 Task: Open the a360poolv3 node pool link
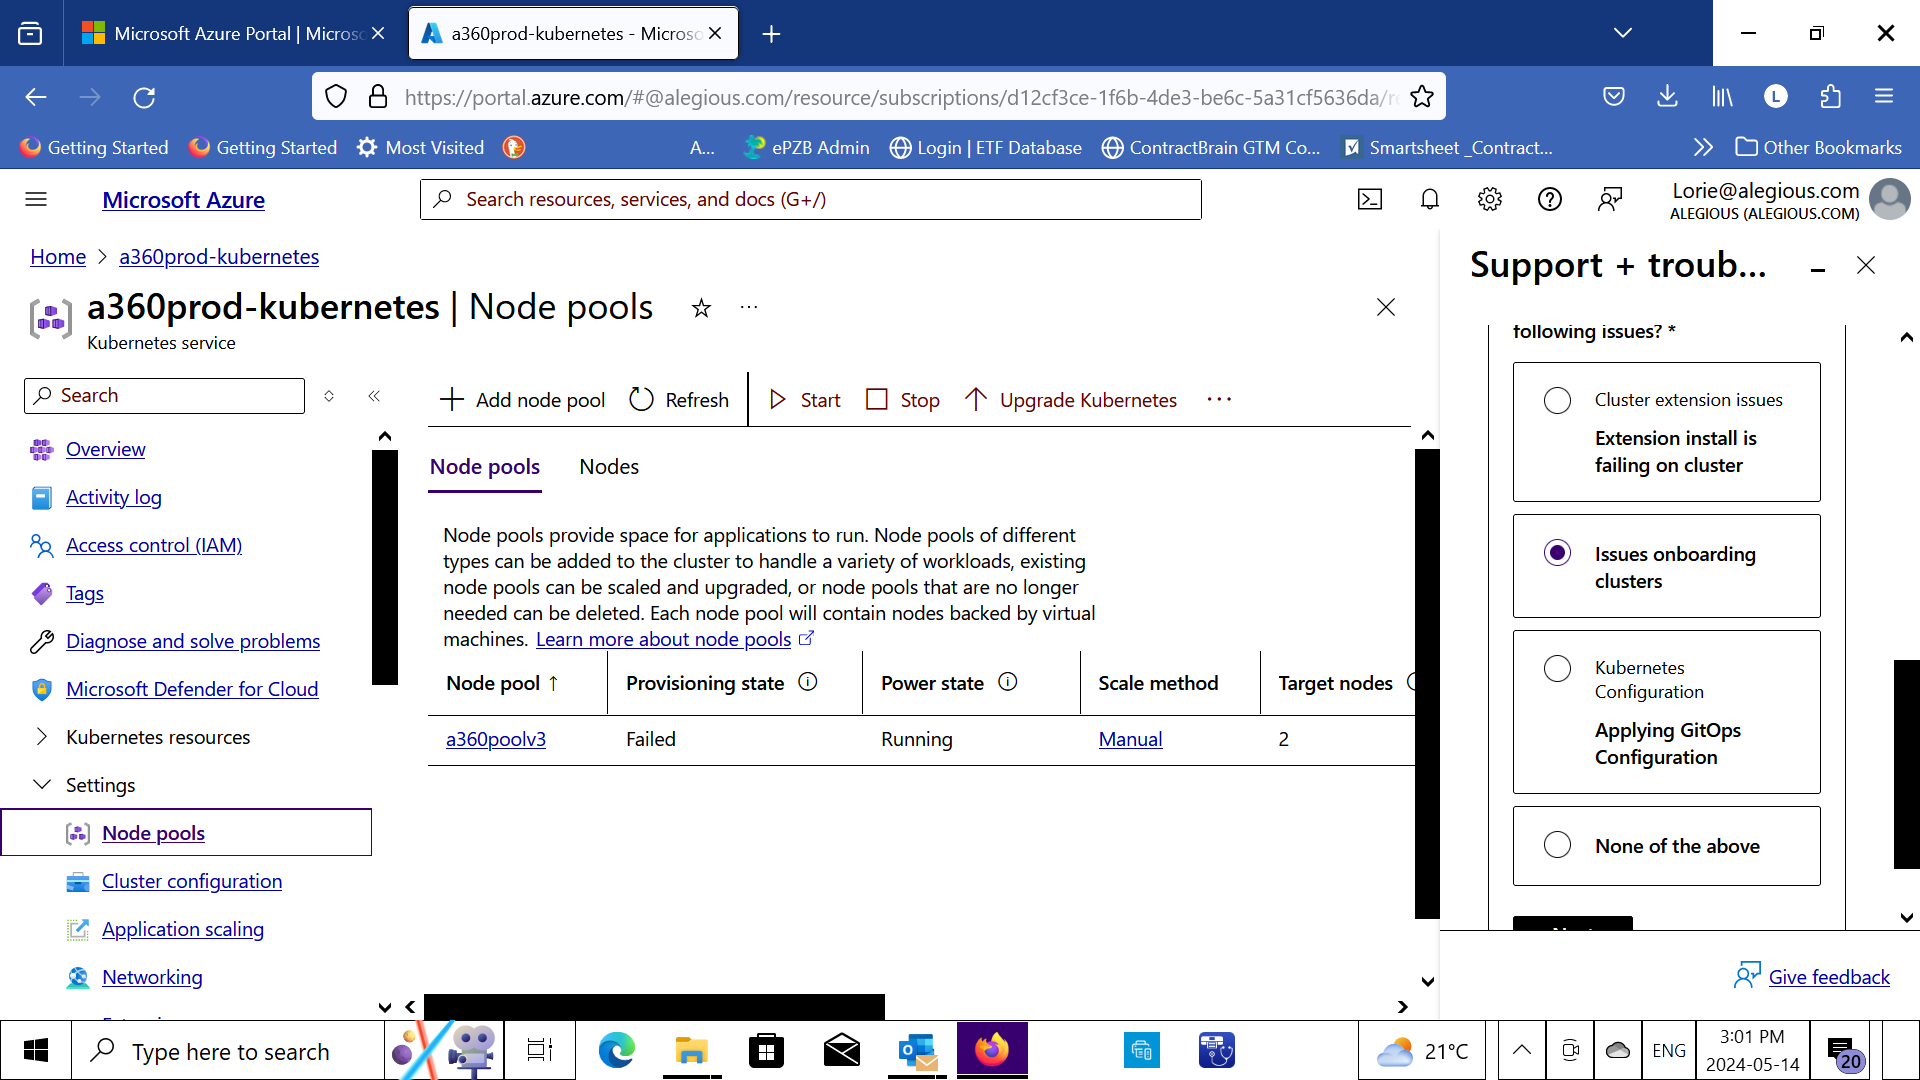point(496,739)
